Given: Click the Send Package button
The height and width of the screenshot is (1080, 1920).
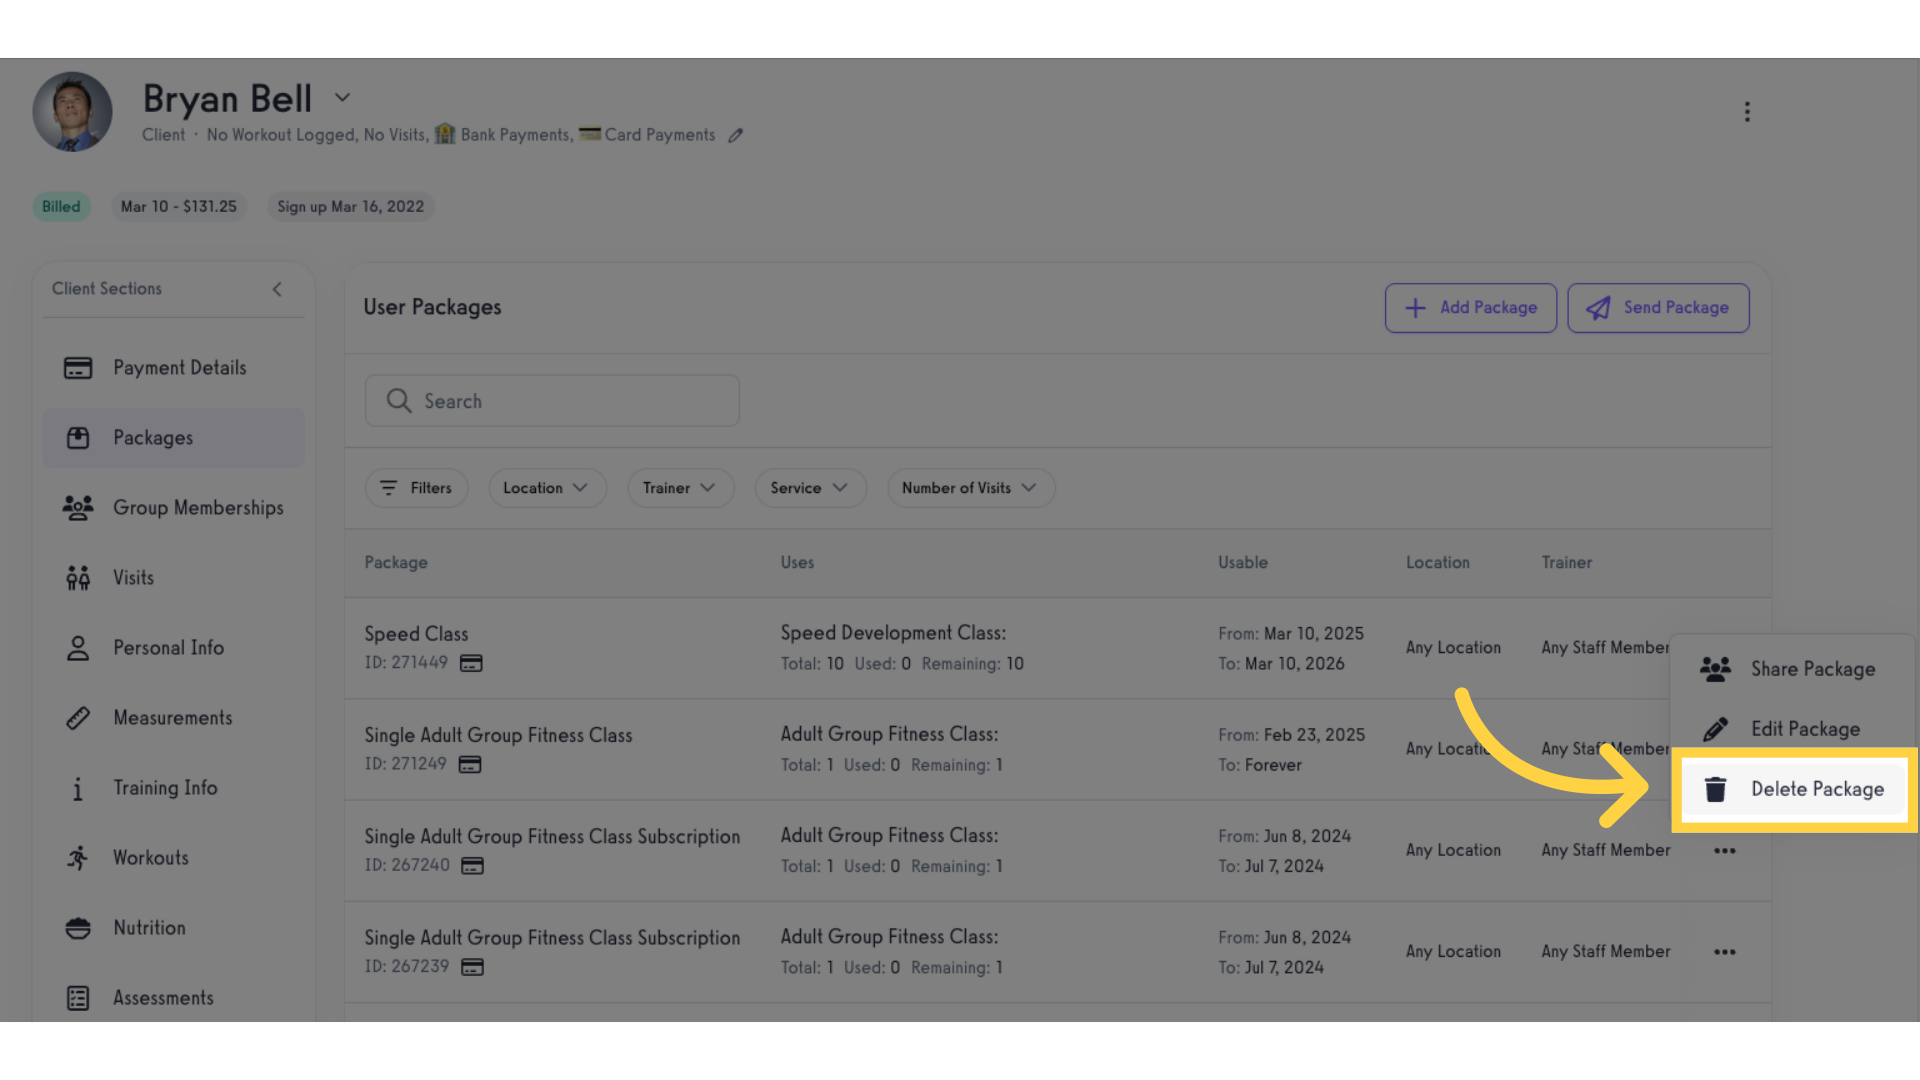Looking at the screenshot, I should (1658, 308).
